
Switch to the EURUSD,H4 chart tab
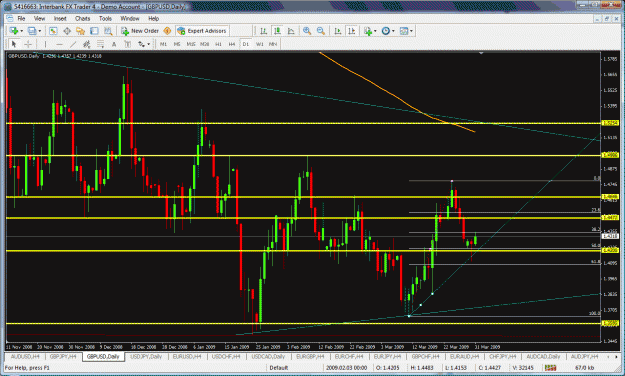pos(187,356)
